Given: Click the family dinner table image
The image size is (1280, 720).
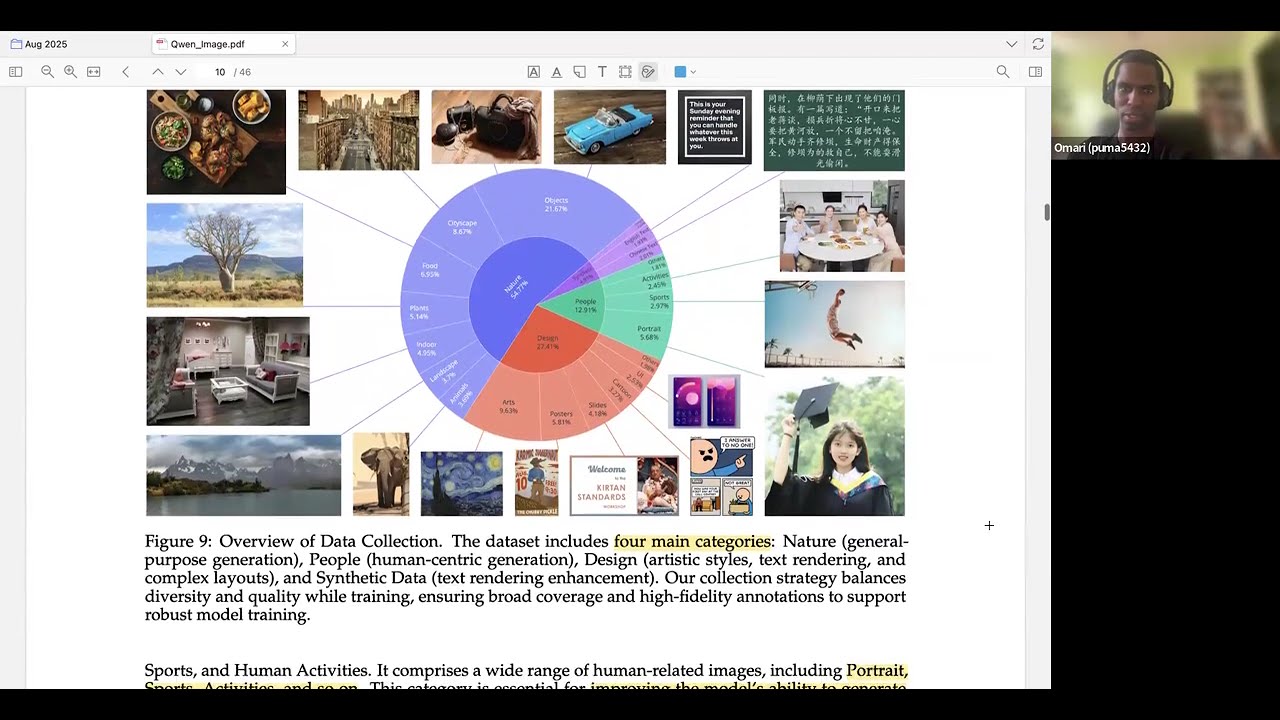Looking at the screenshot, I should [x=842, y=226].
